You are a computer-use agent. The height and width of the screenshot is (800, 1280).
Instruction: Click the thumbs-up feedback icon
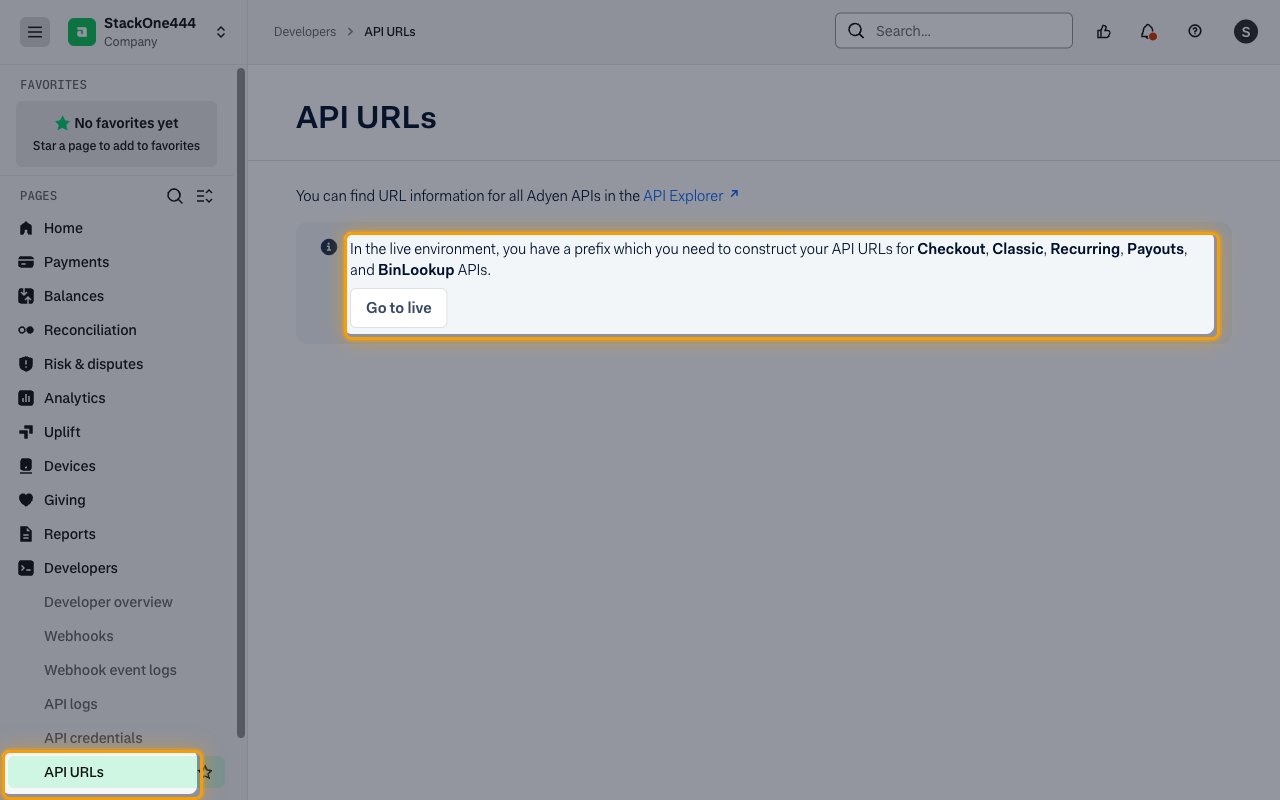point(1104,31)
